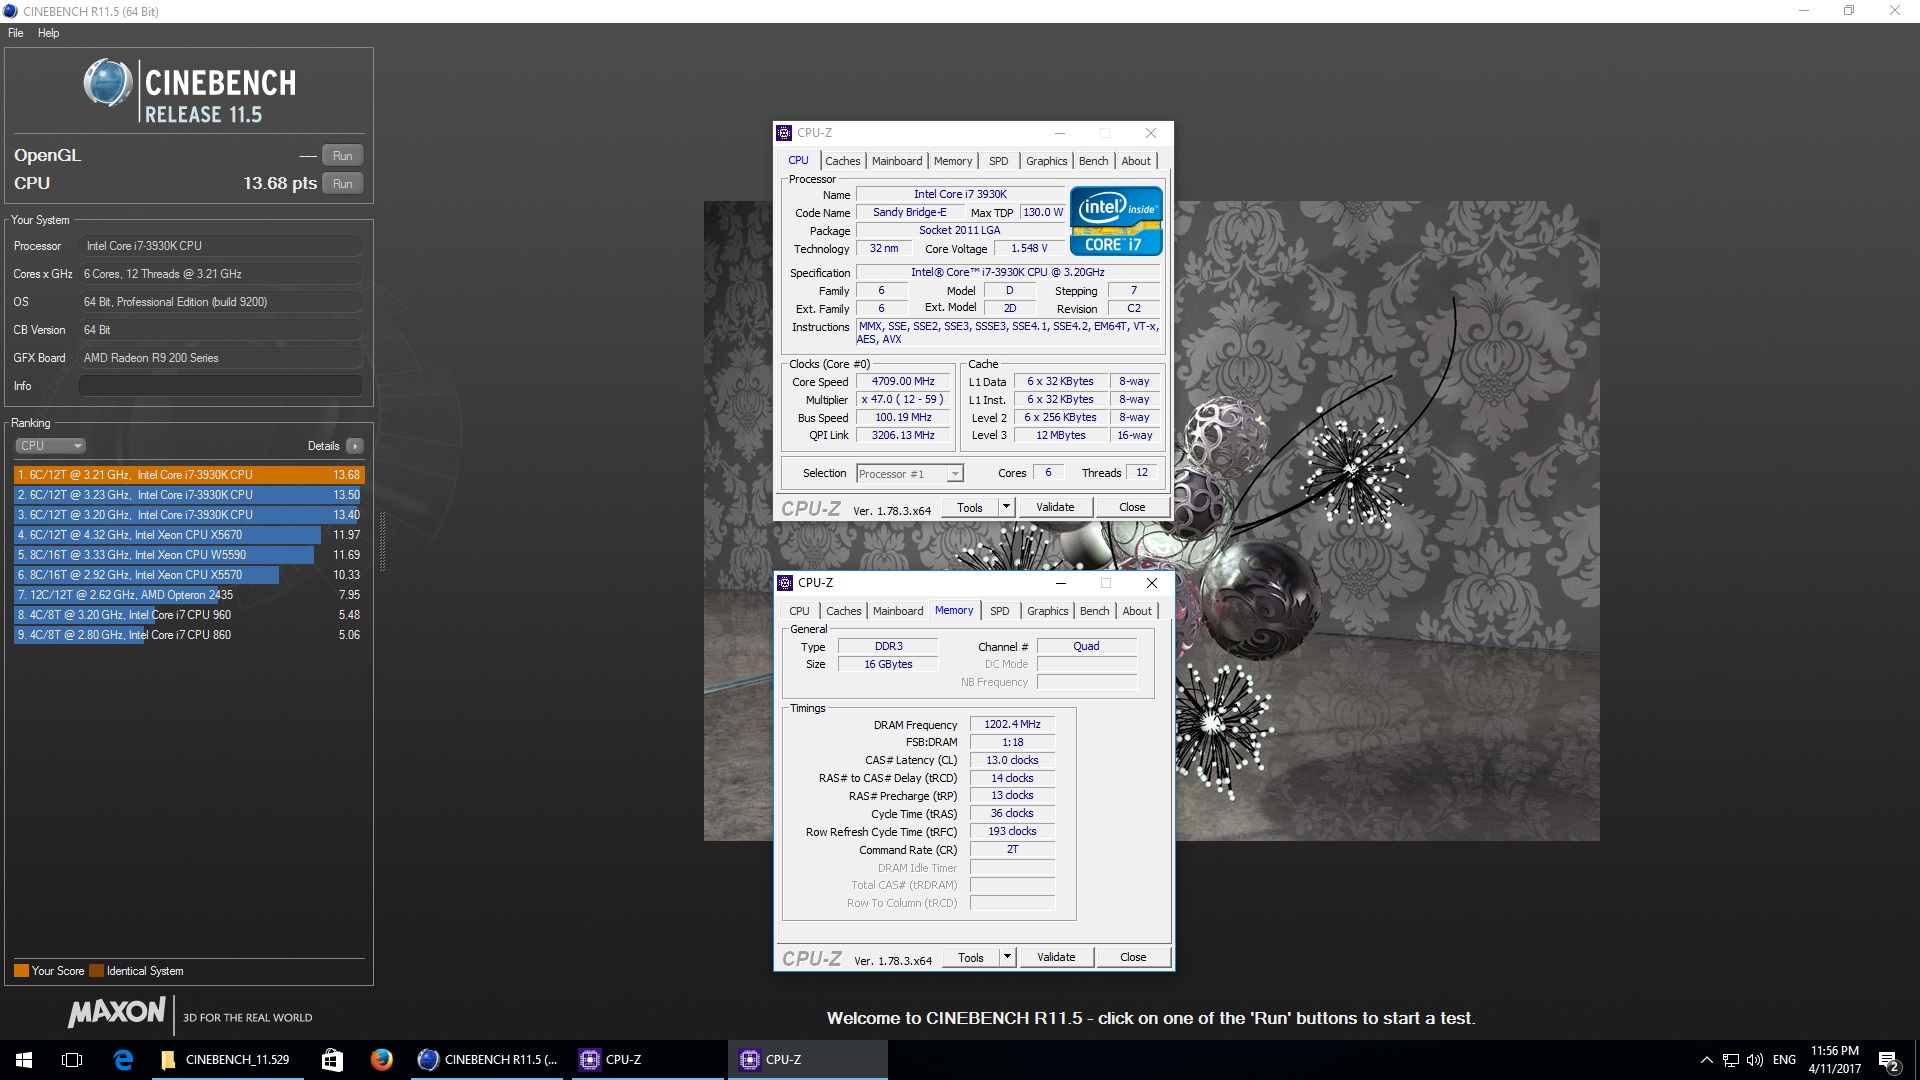Viewport: 1920px width, 1080px height.
Task: Open Memory tab in upper CPU-Z window
Action: (953, 161)
